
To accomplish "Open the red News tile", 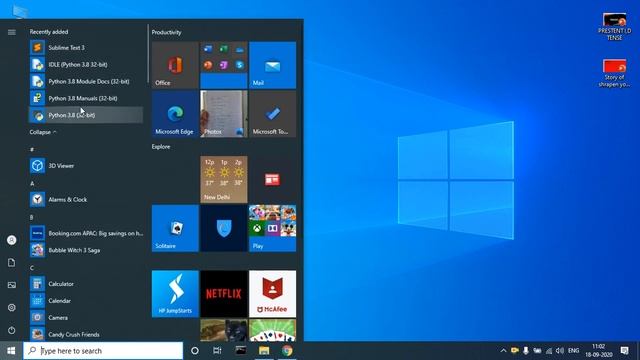I will point(273,180).
